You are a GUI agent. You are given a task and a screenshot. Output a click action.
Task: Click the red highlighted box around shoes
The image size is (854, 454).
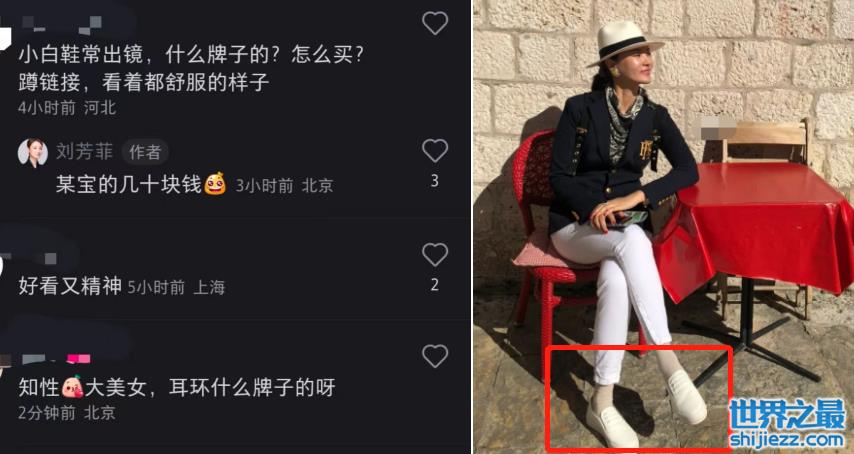639,398
